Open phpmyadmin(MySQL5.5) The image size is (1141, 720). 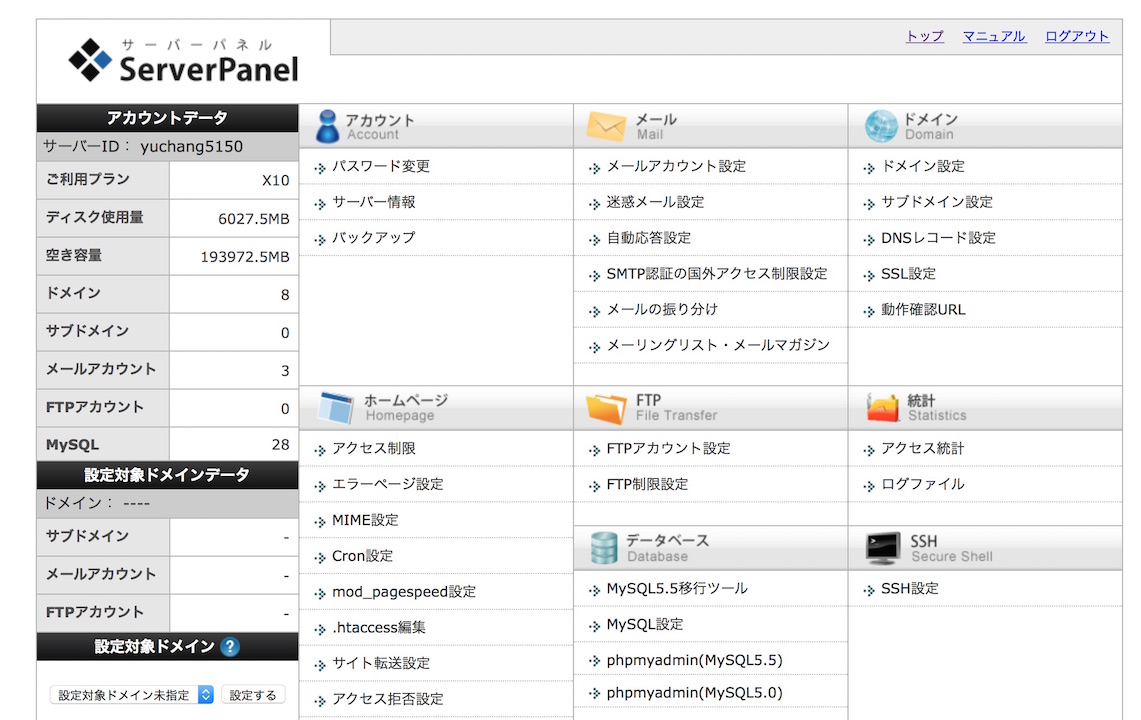click(694, 660)
